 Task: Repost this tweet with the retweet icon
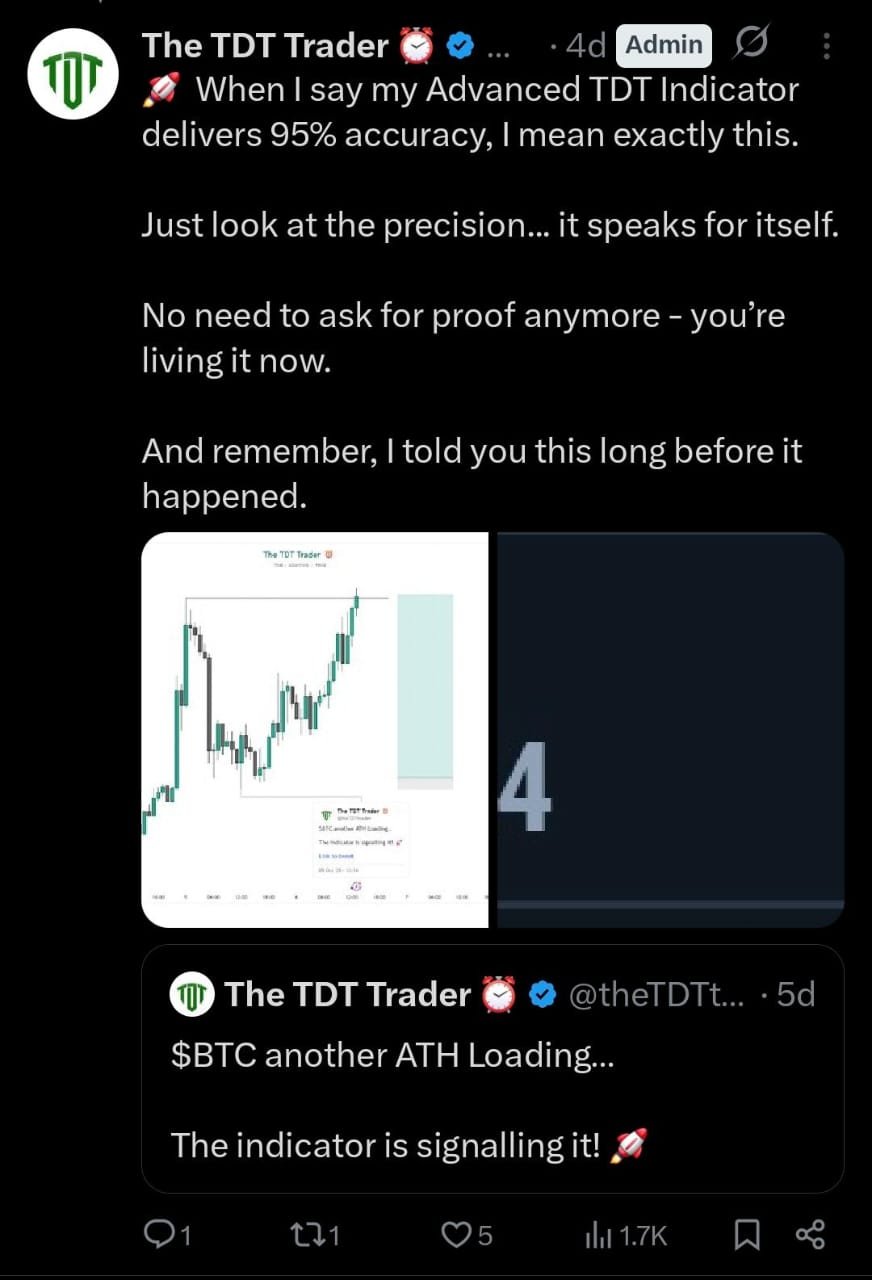click(x=307, y=1236)
